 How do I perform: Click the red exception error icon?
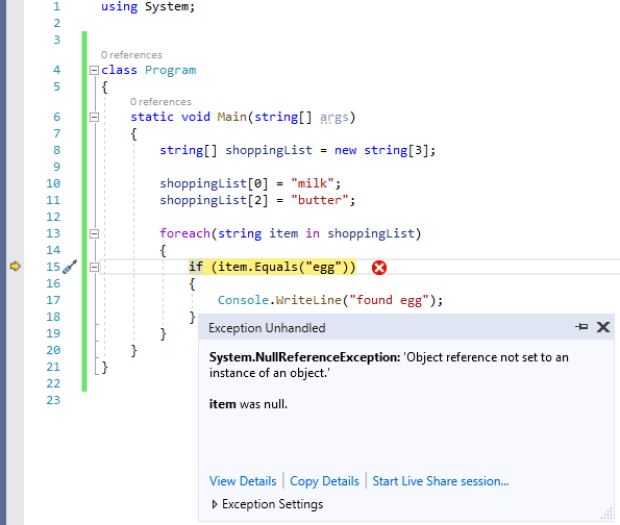click(379, 267)
